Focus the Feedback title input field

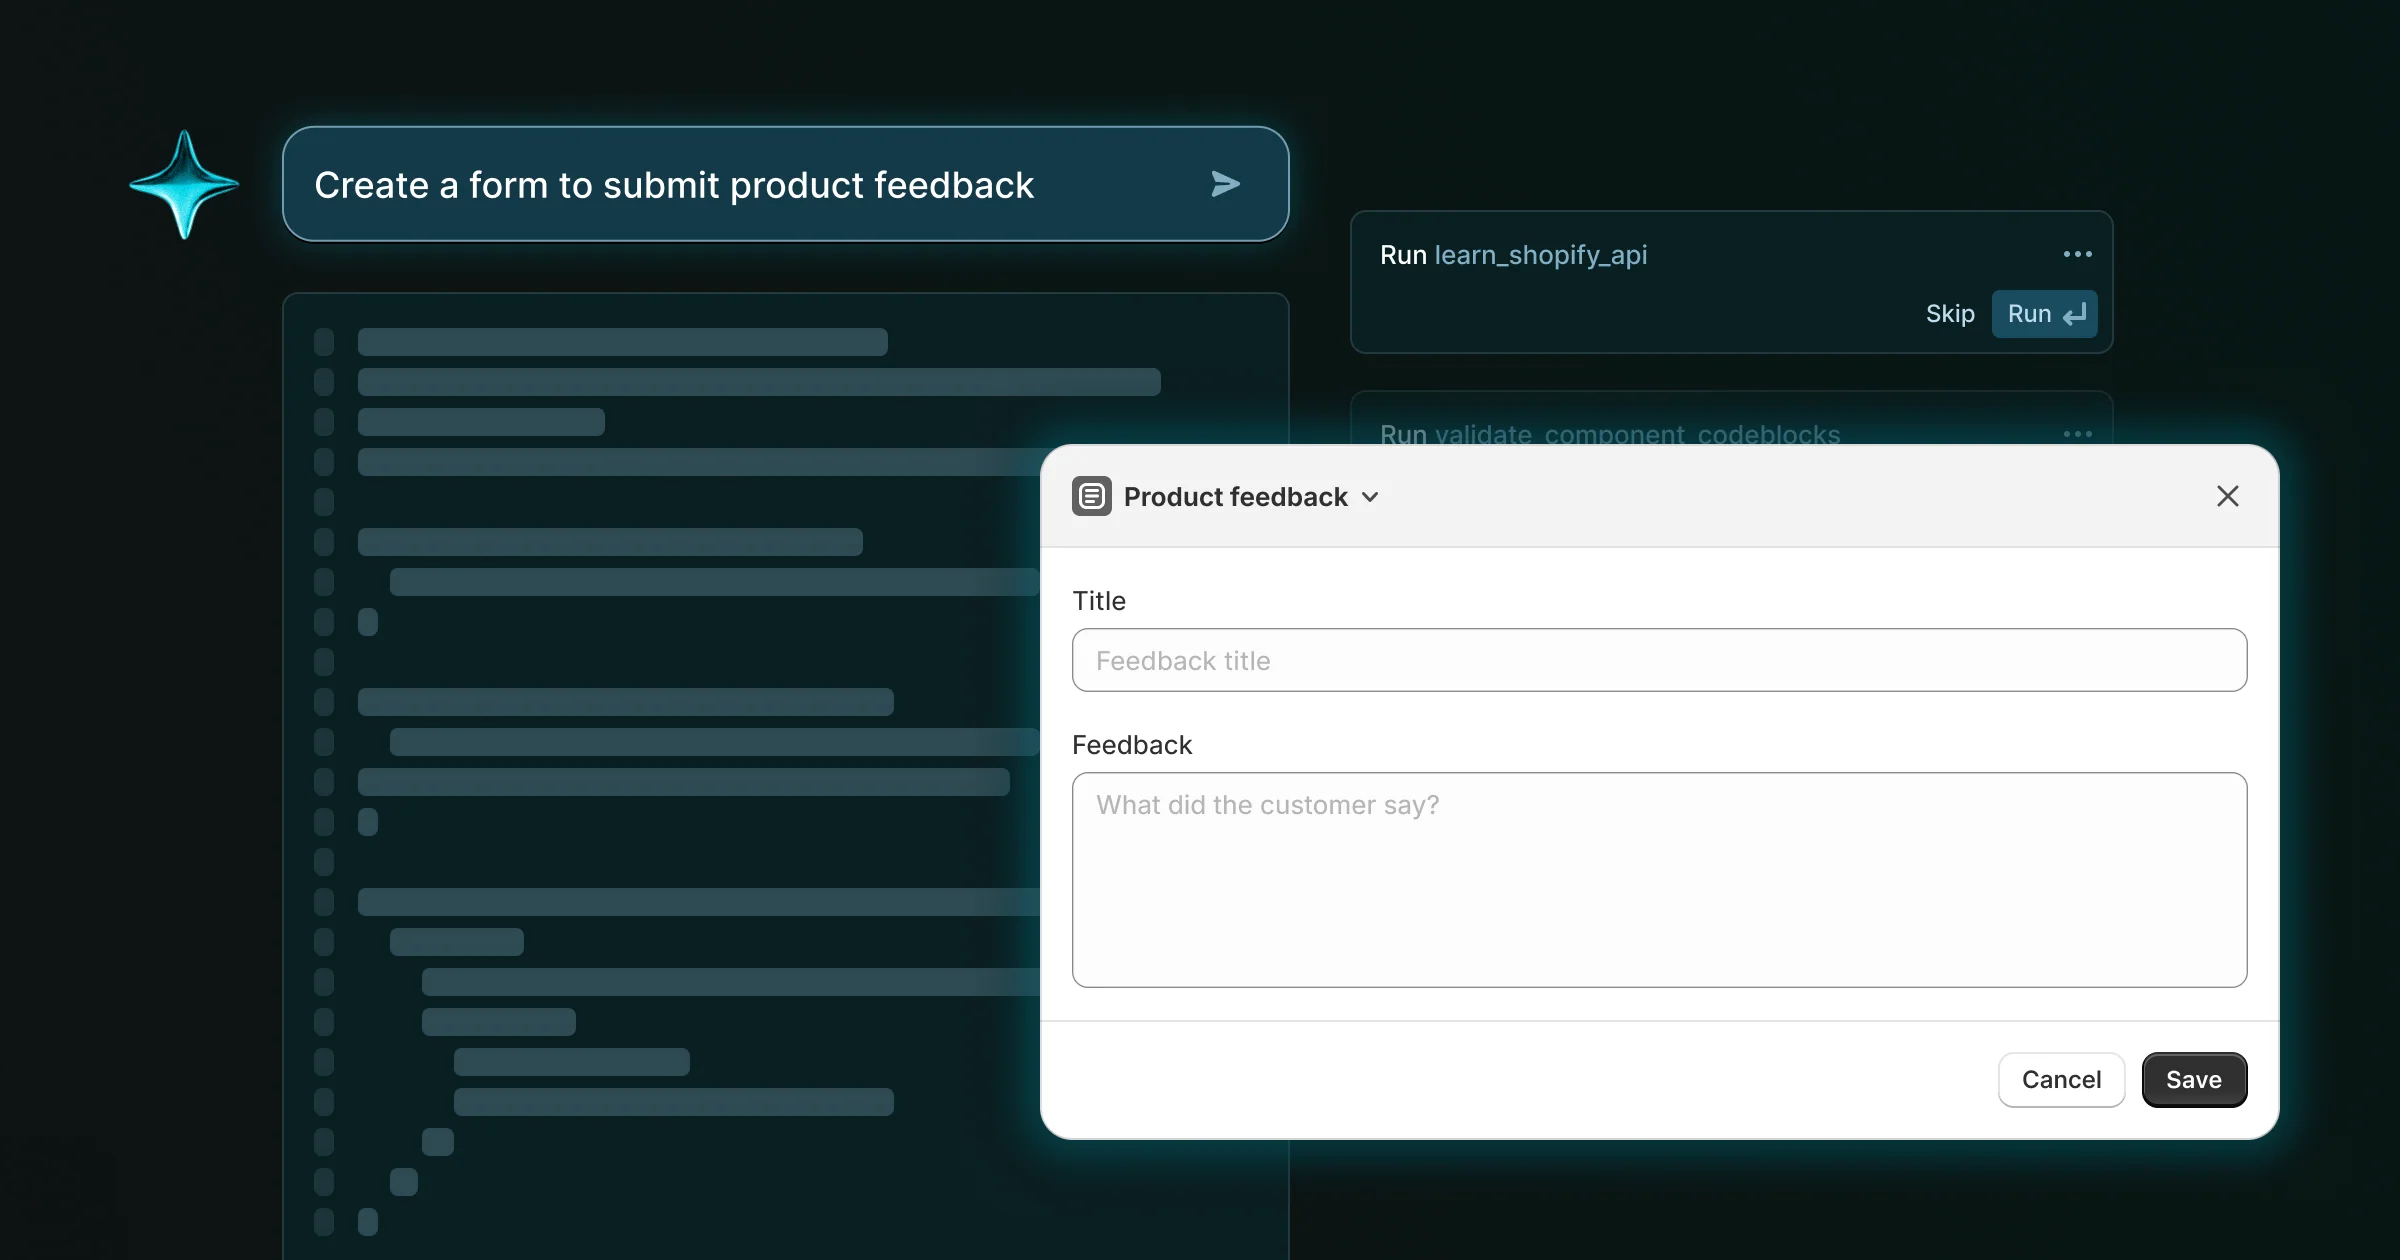click(x=1659, y=660)
